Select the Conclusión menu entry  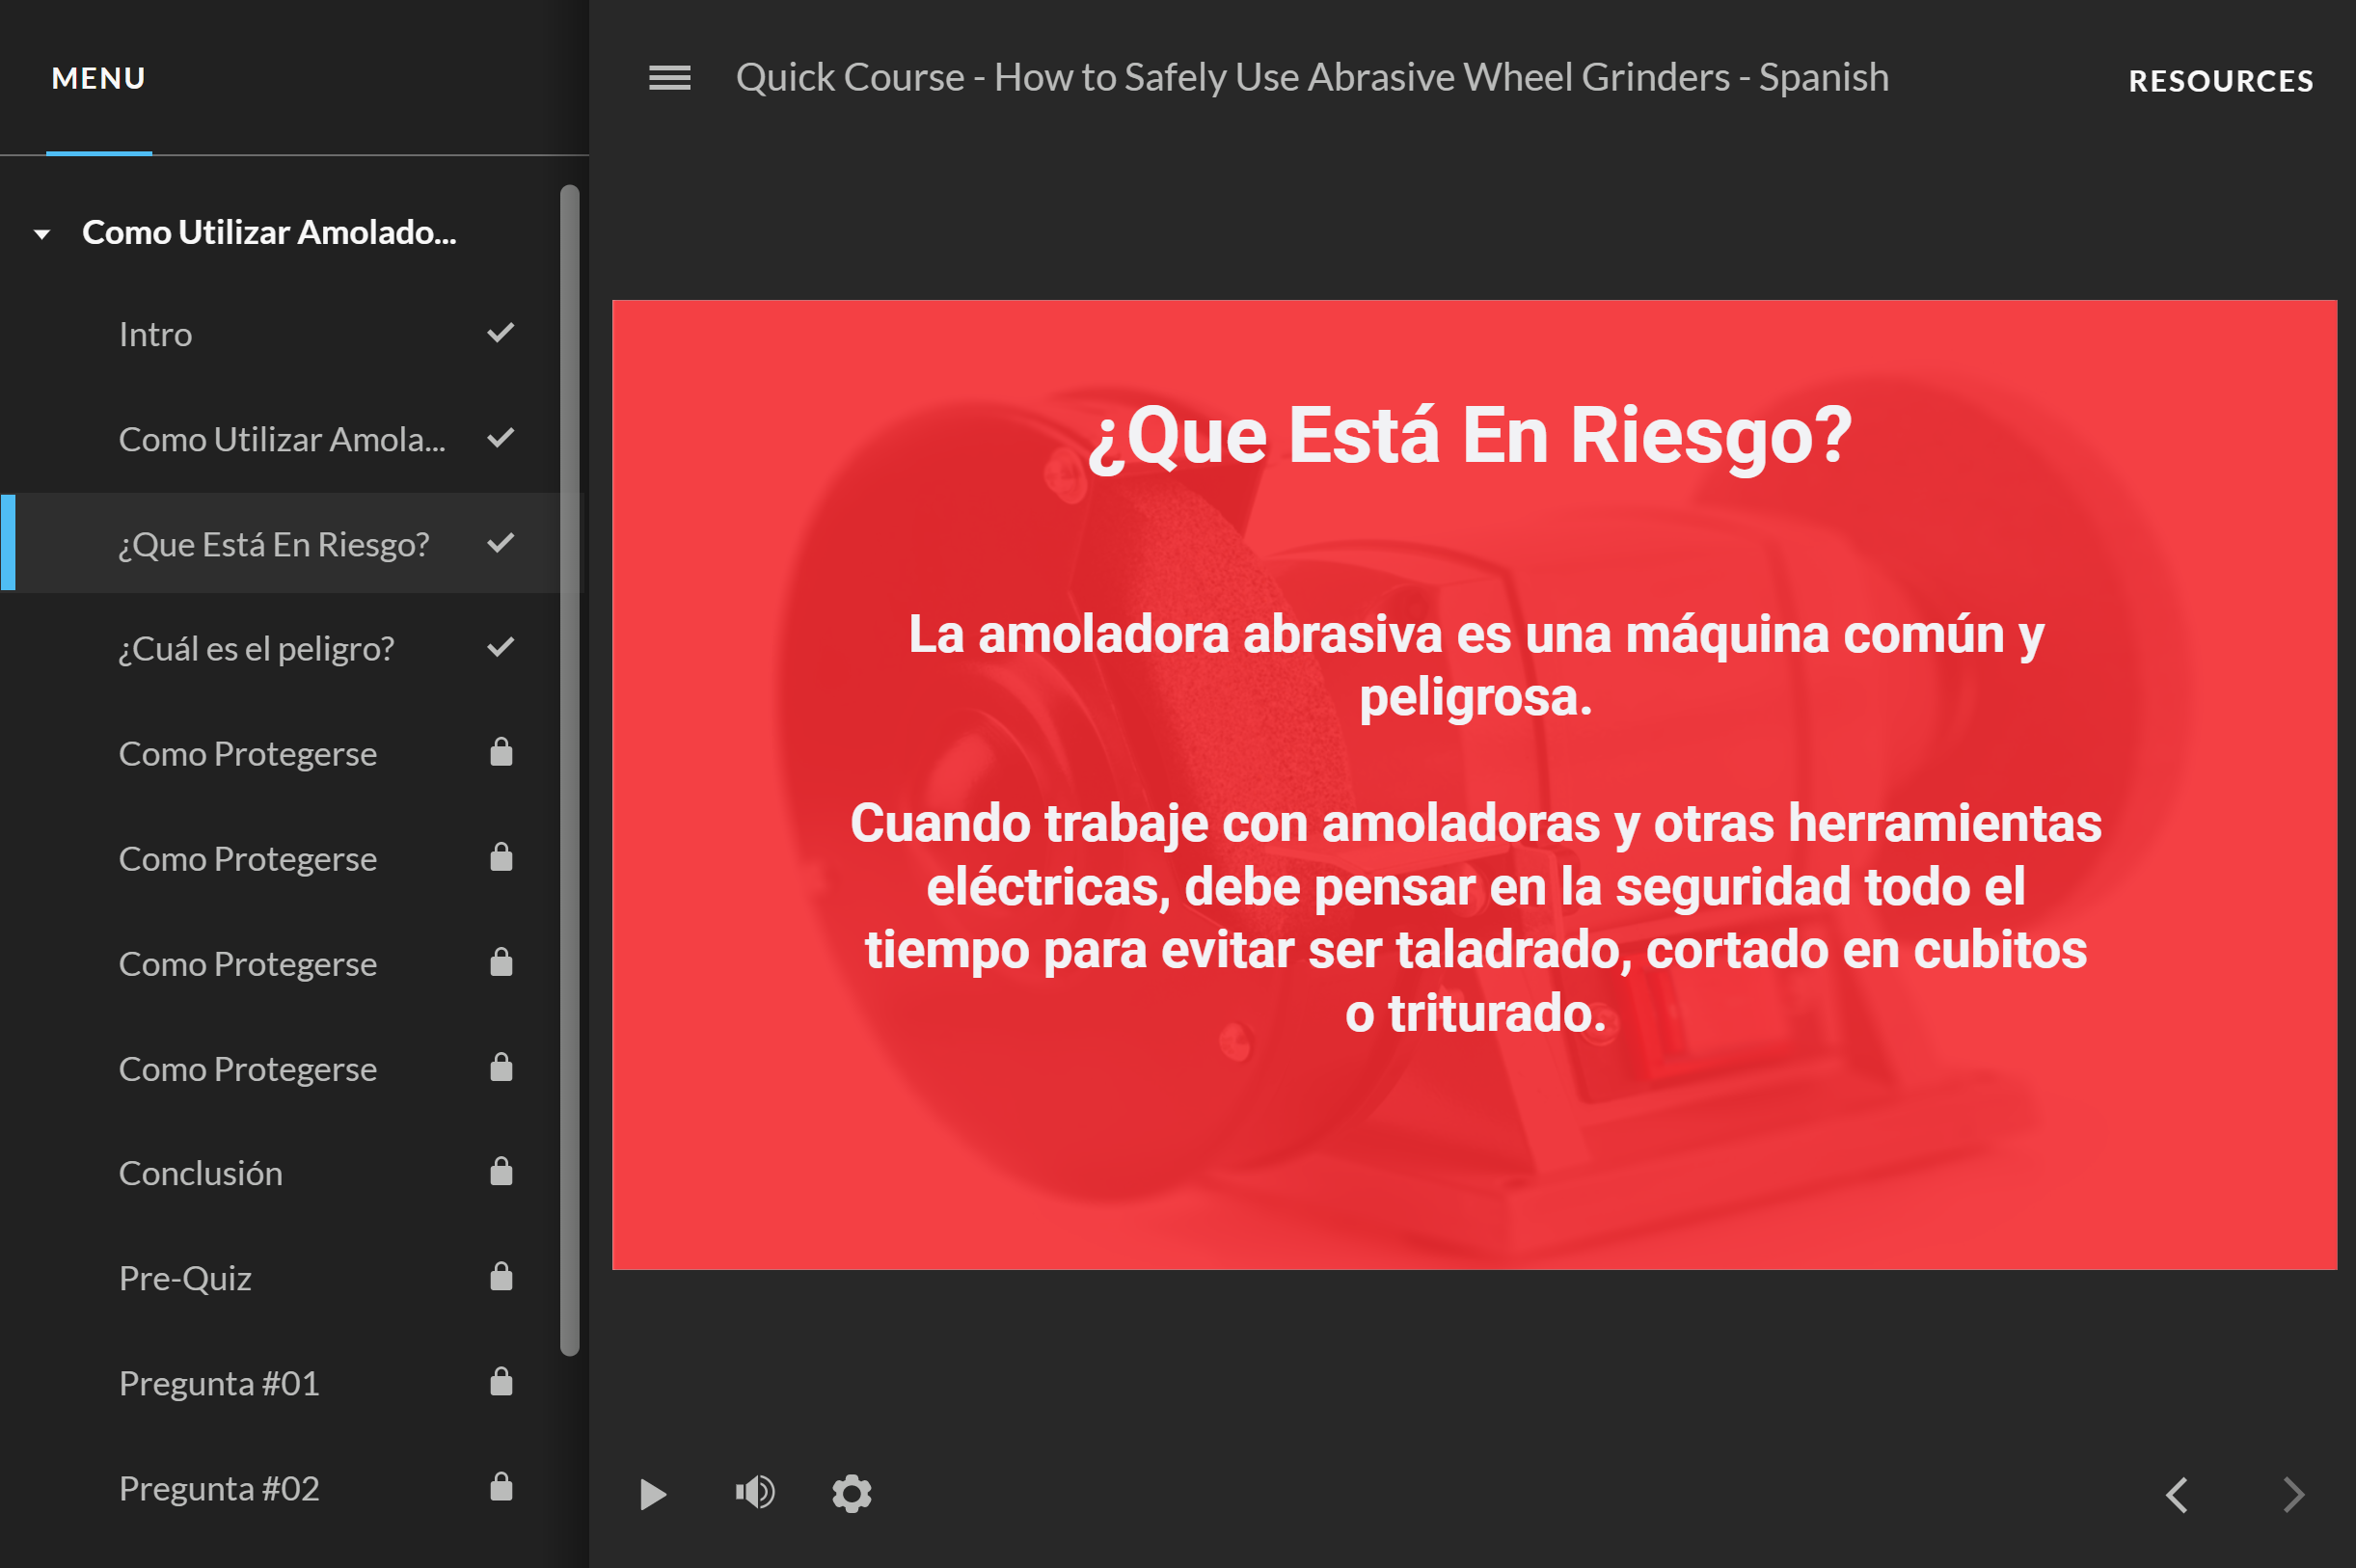click(290, 1173)
